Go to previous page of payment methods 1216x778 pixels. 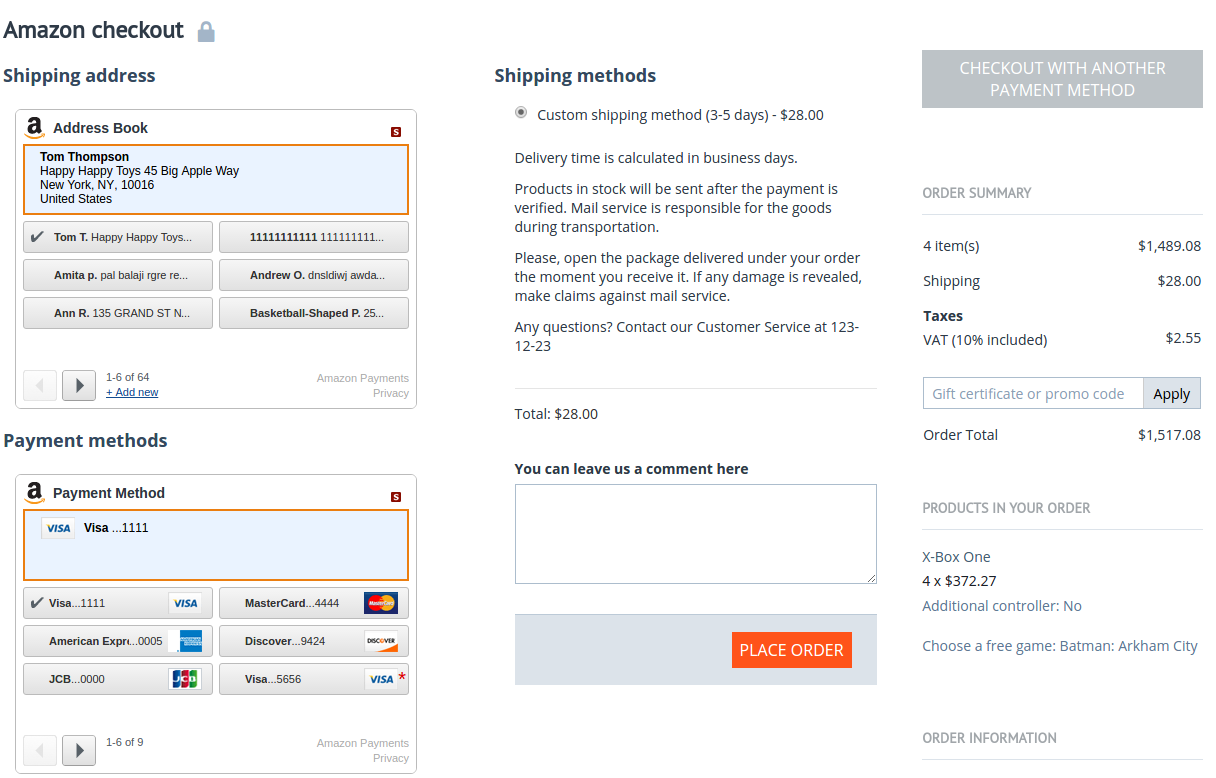40,750
